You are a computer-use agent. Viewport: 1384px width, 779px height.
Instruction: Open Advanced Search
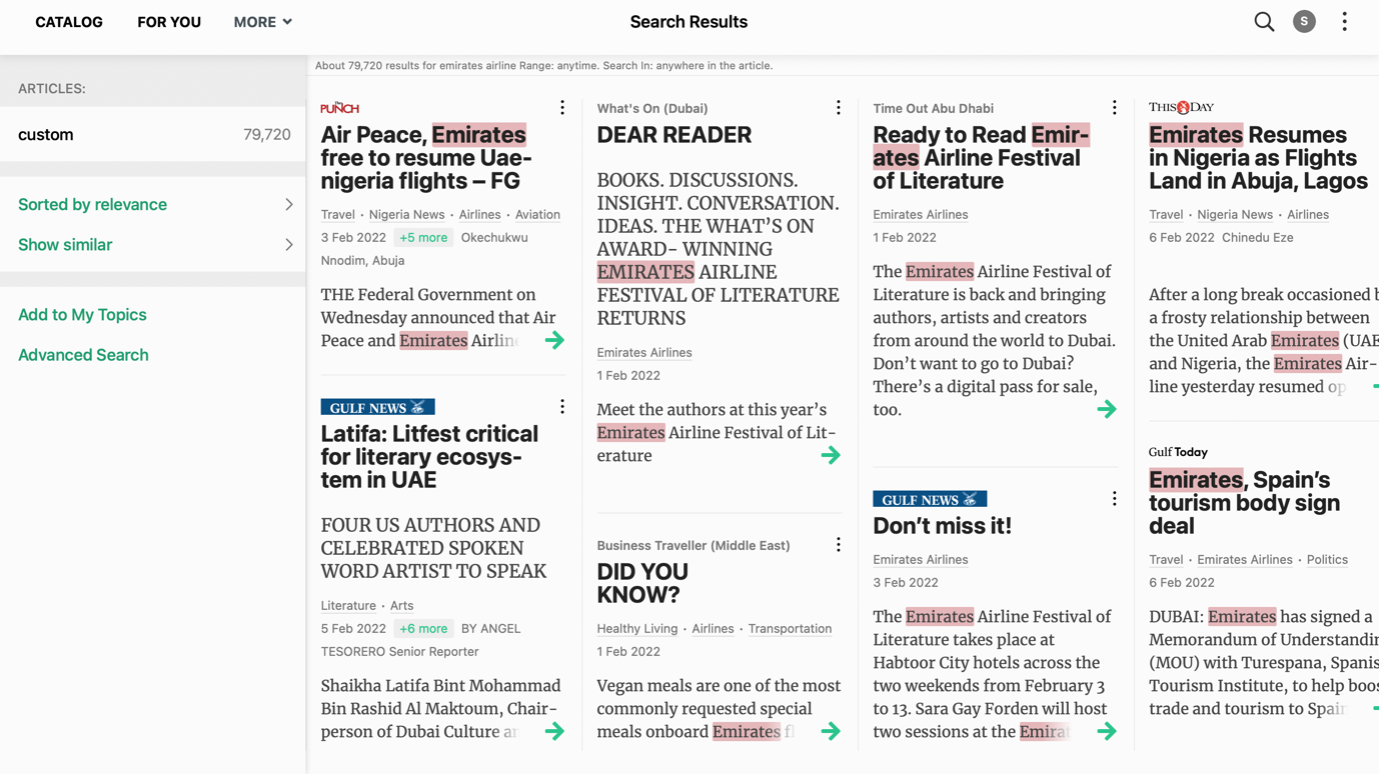click(x=83, y=355)
